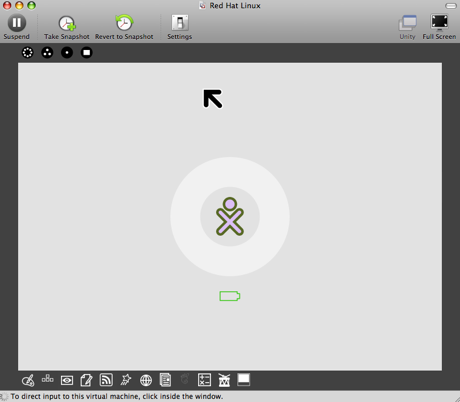This screenshot has width=460, height=402.
Task: Open the Write activity pencil icon
Action: pyautogui.click(x=86, y=380)
